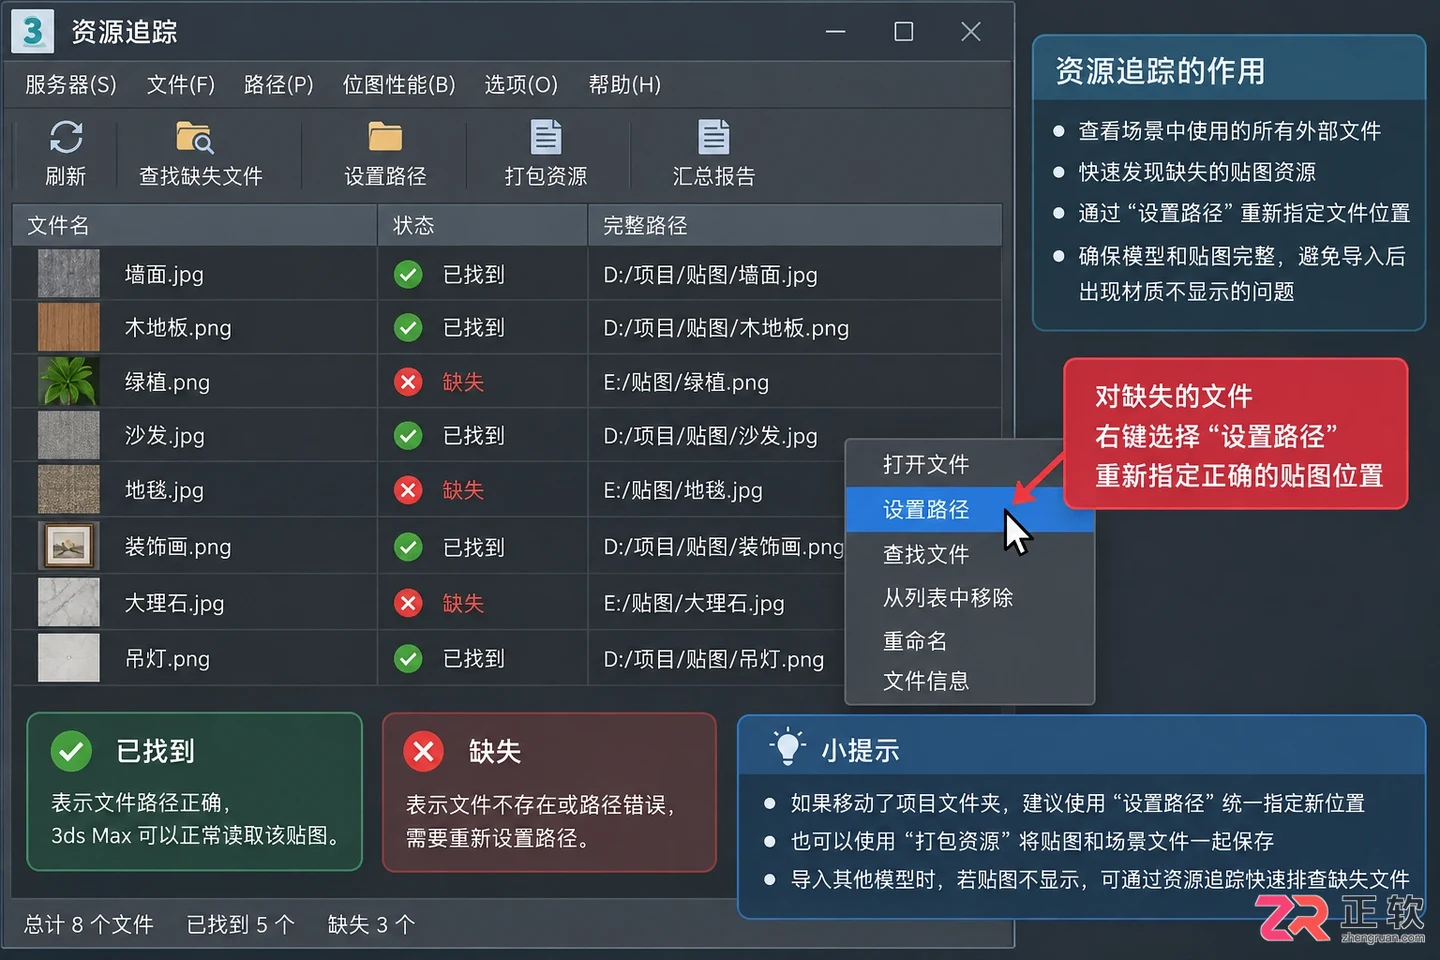Open the 选项(O) menu
The image size is (1440, 960).
pyautogui.click(x=521, y=85)
